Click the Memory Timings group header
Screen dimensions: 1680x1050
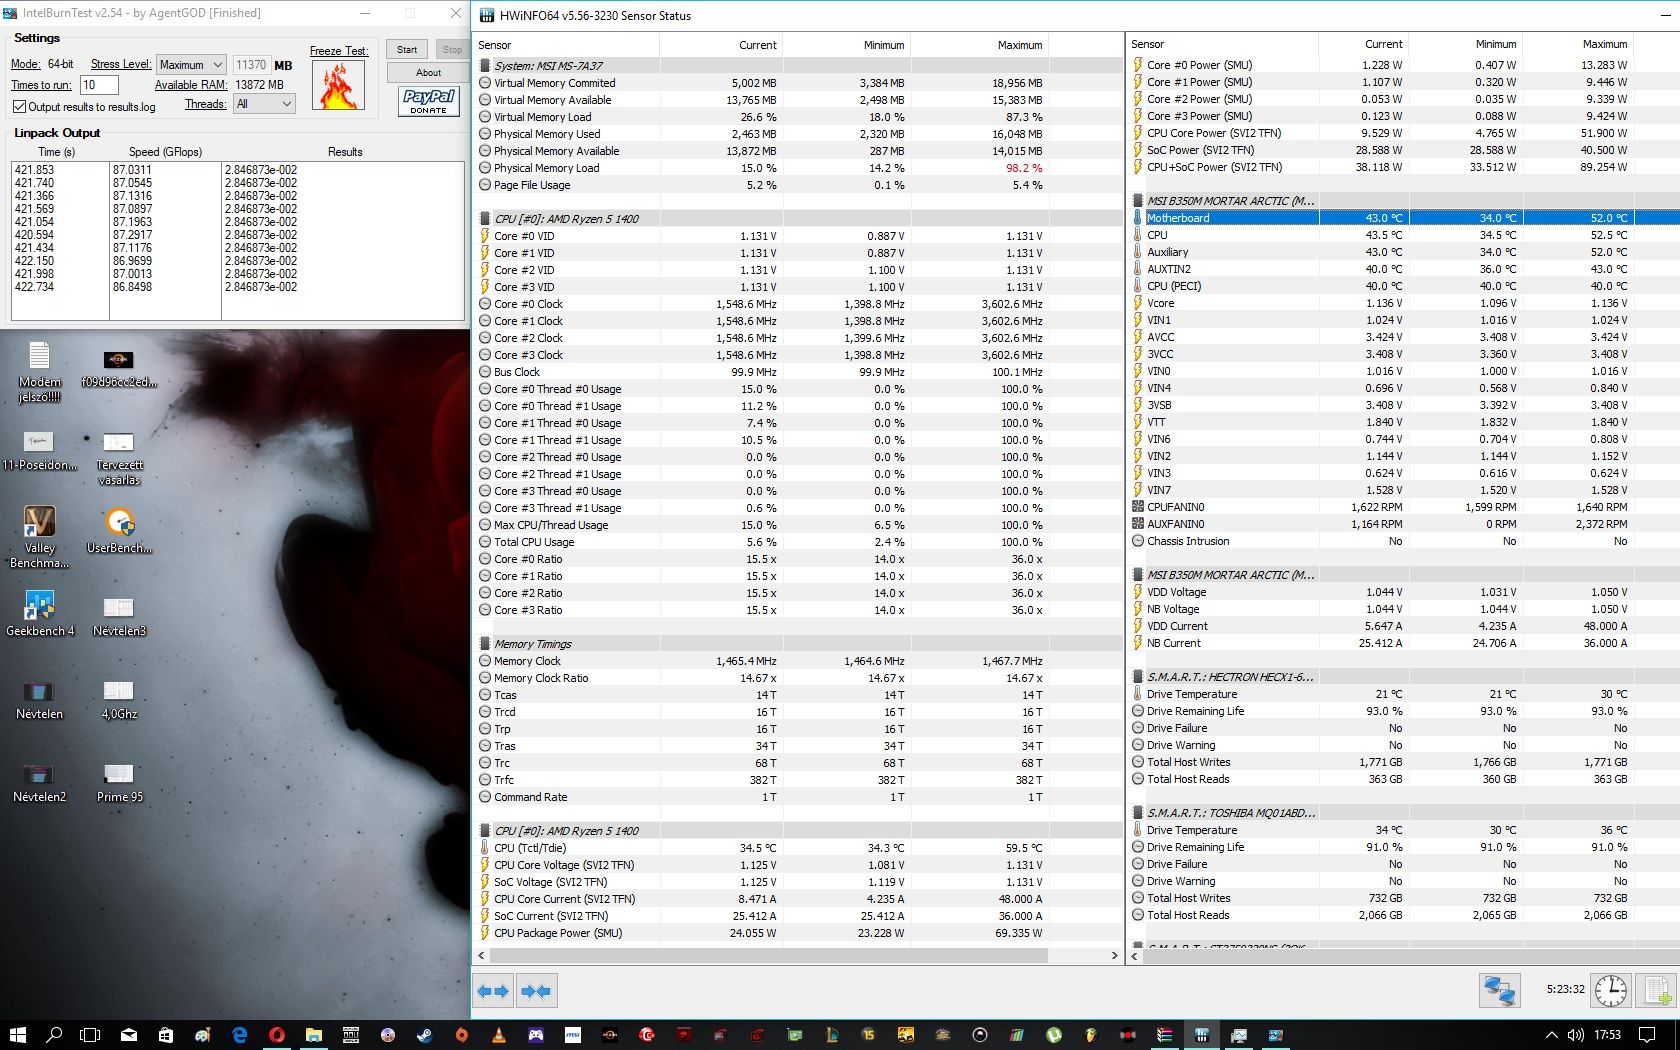coord(798,644)
